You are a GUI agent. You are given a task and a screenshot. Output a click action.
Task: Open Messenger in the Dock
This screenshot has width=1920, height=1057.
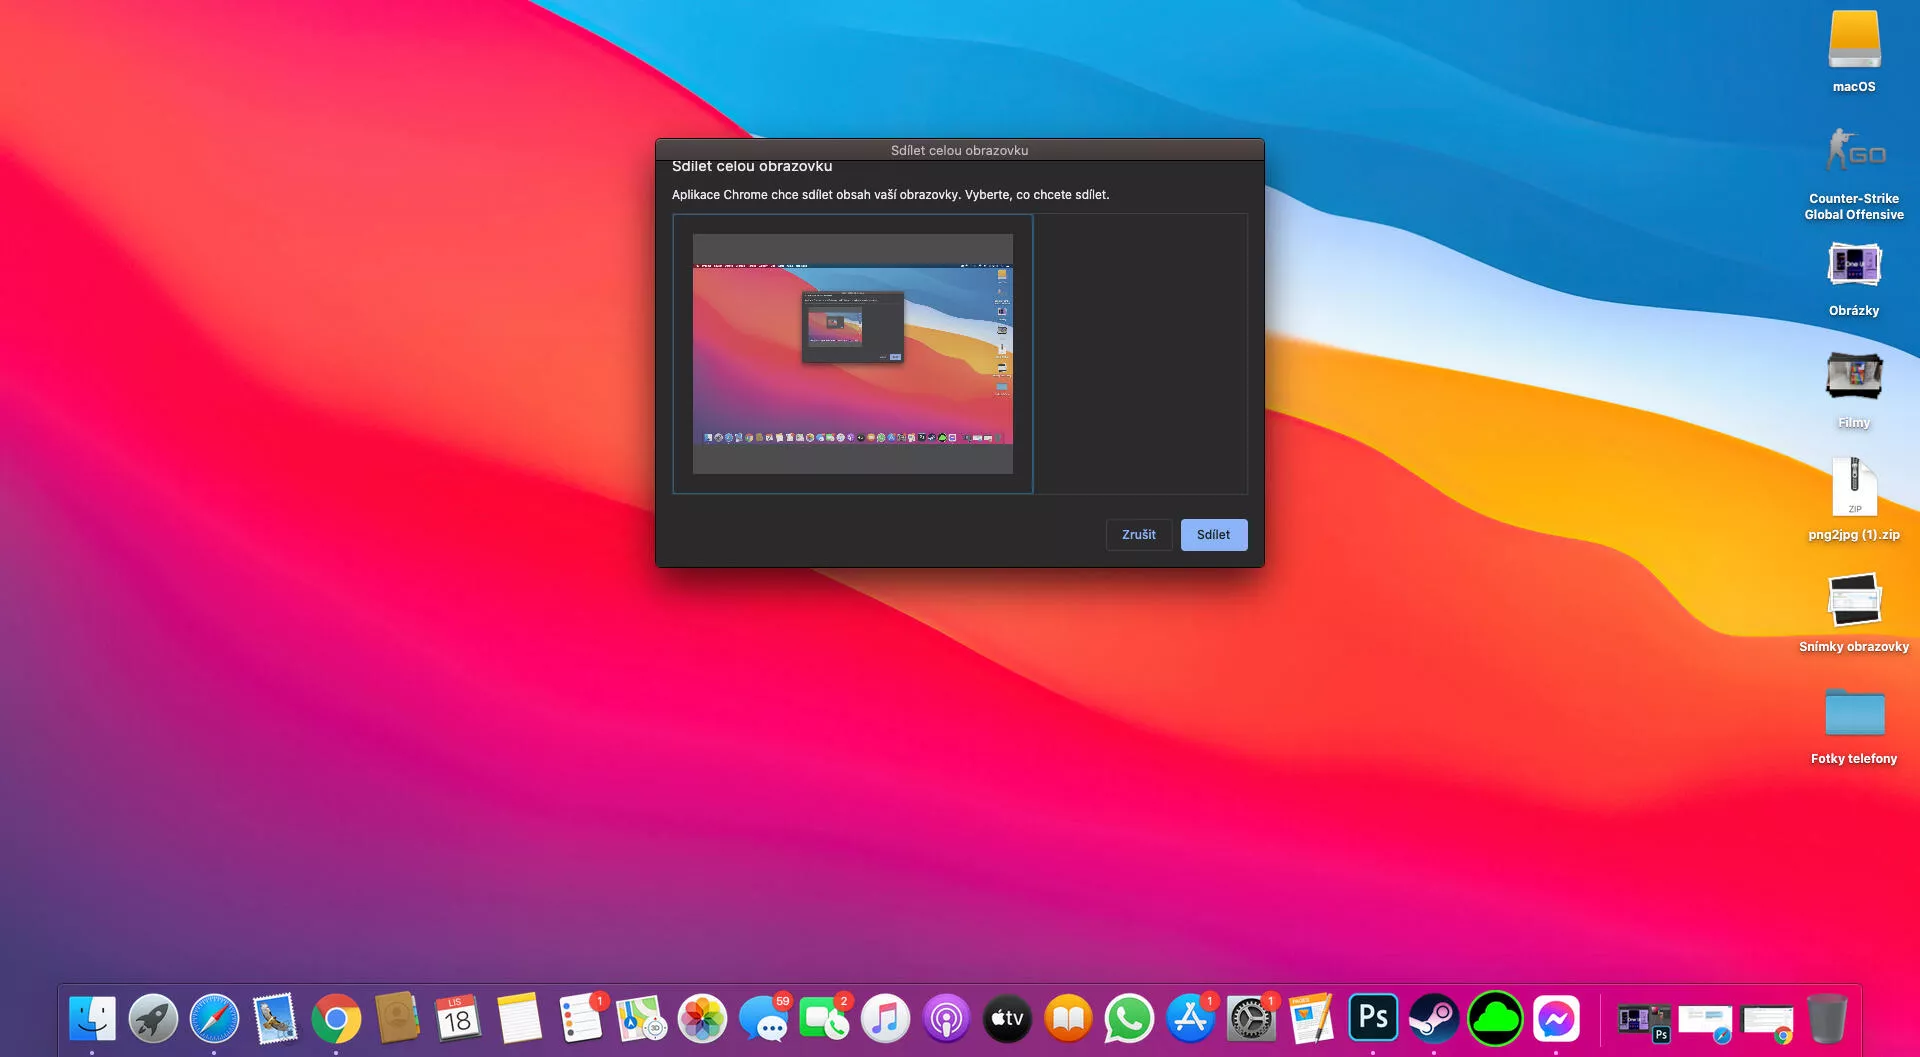coord(1556,1019)
